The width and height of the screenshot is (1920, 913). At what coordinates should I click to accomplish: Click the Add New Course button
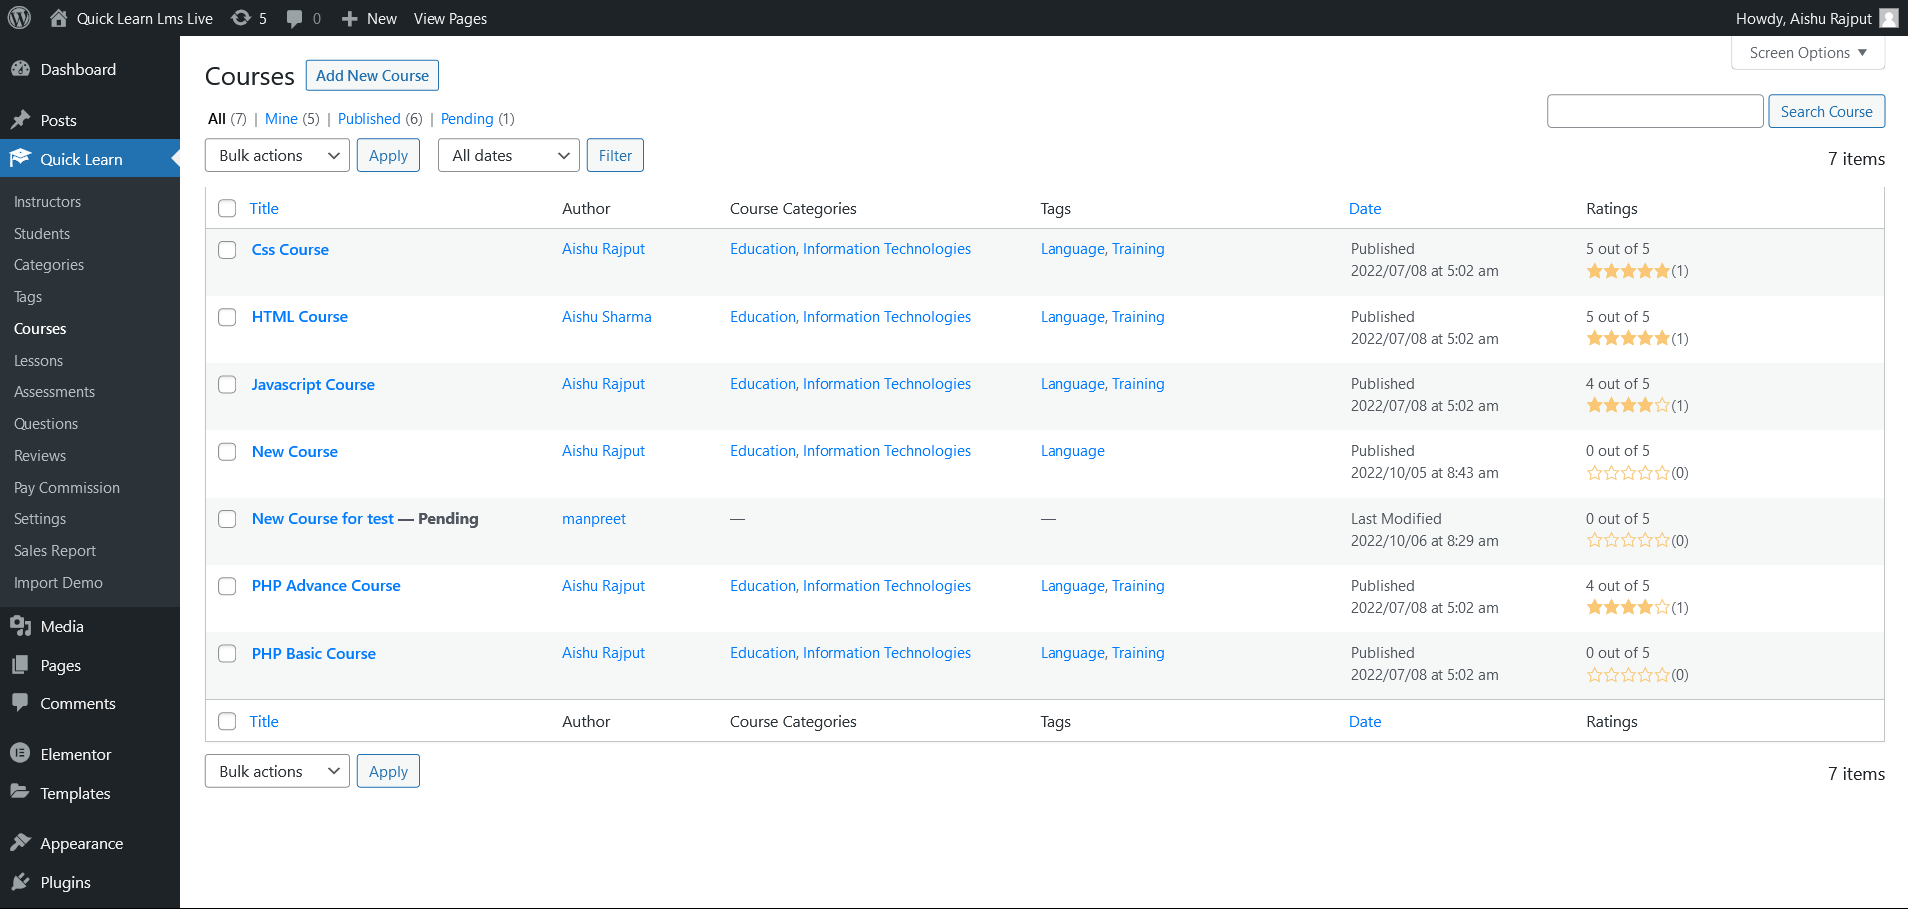[x=372, y=75]
